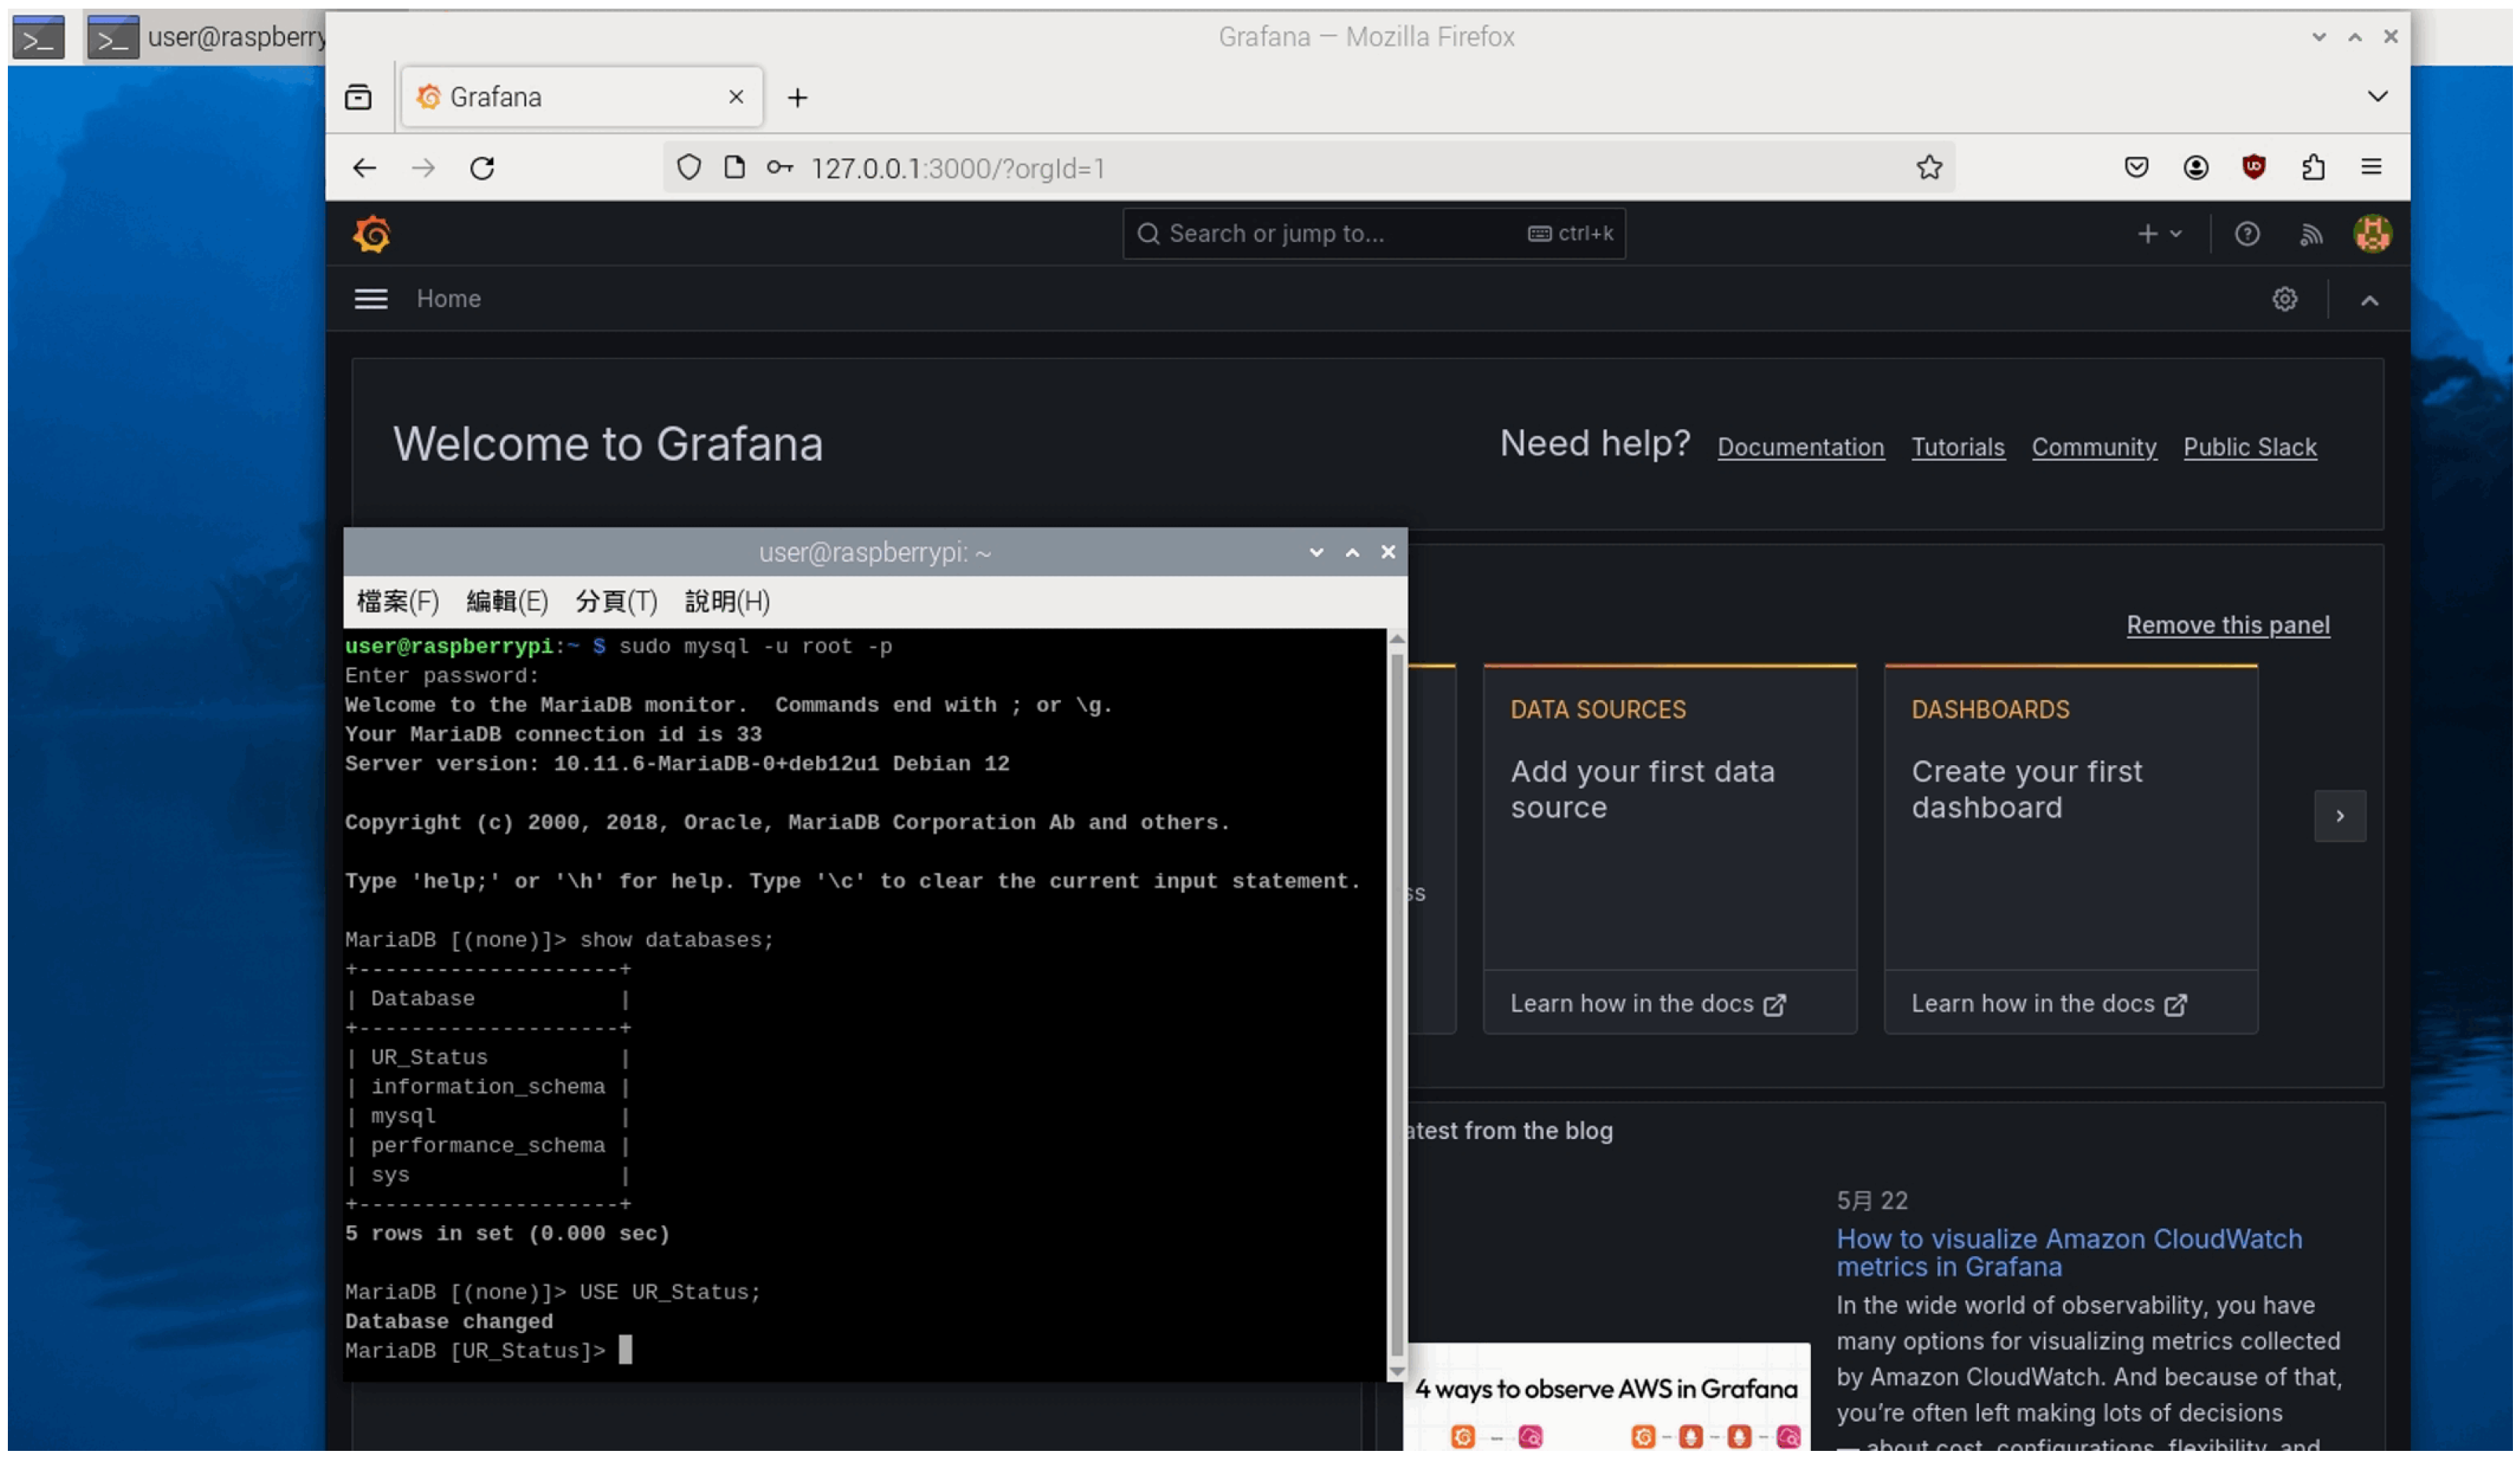Reload the page in Firefox
Image resolution: width=2520 pixels, height=1465 pixels.
click(483, 168)
